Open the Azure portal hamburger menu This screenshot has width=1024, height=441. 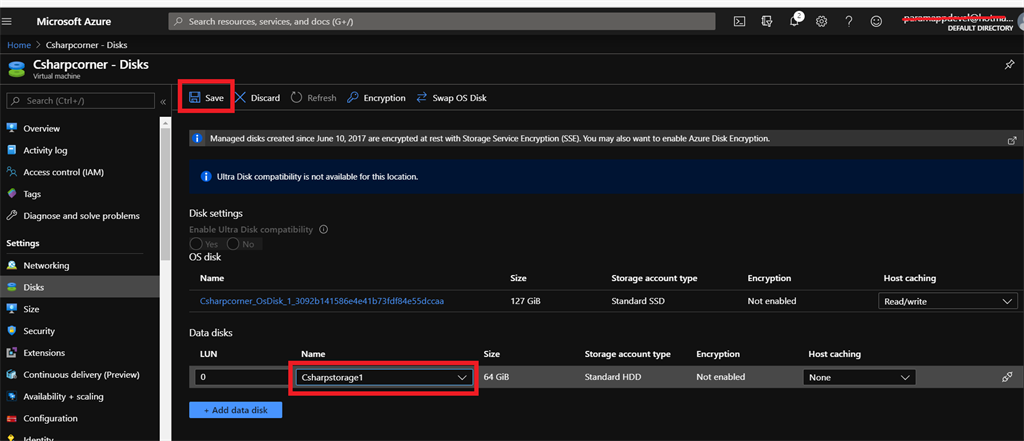click(x=8, y=22)
